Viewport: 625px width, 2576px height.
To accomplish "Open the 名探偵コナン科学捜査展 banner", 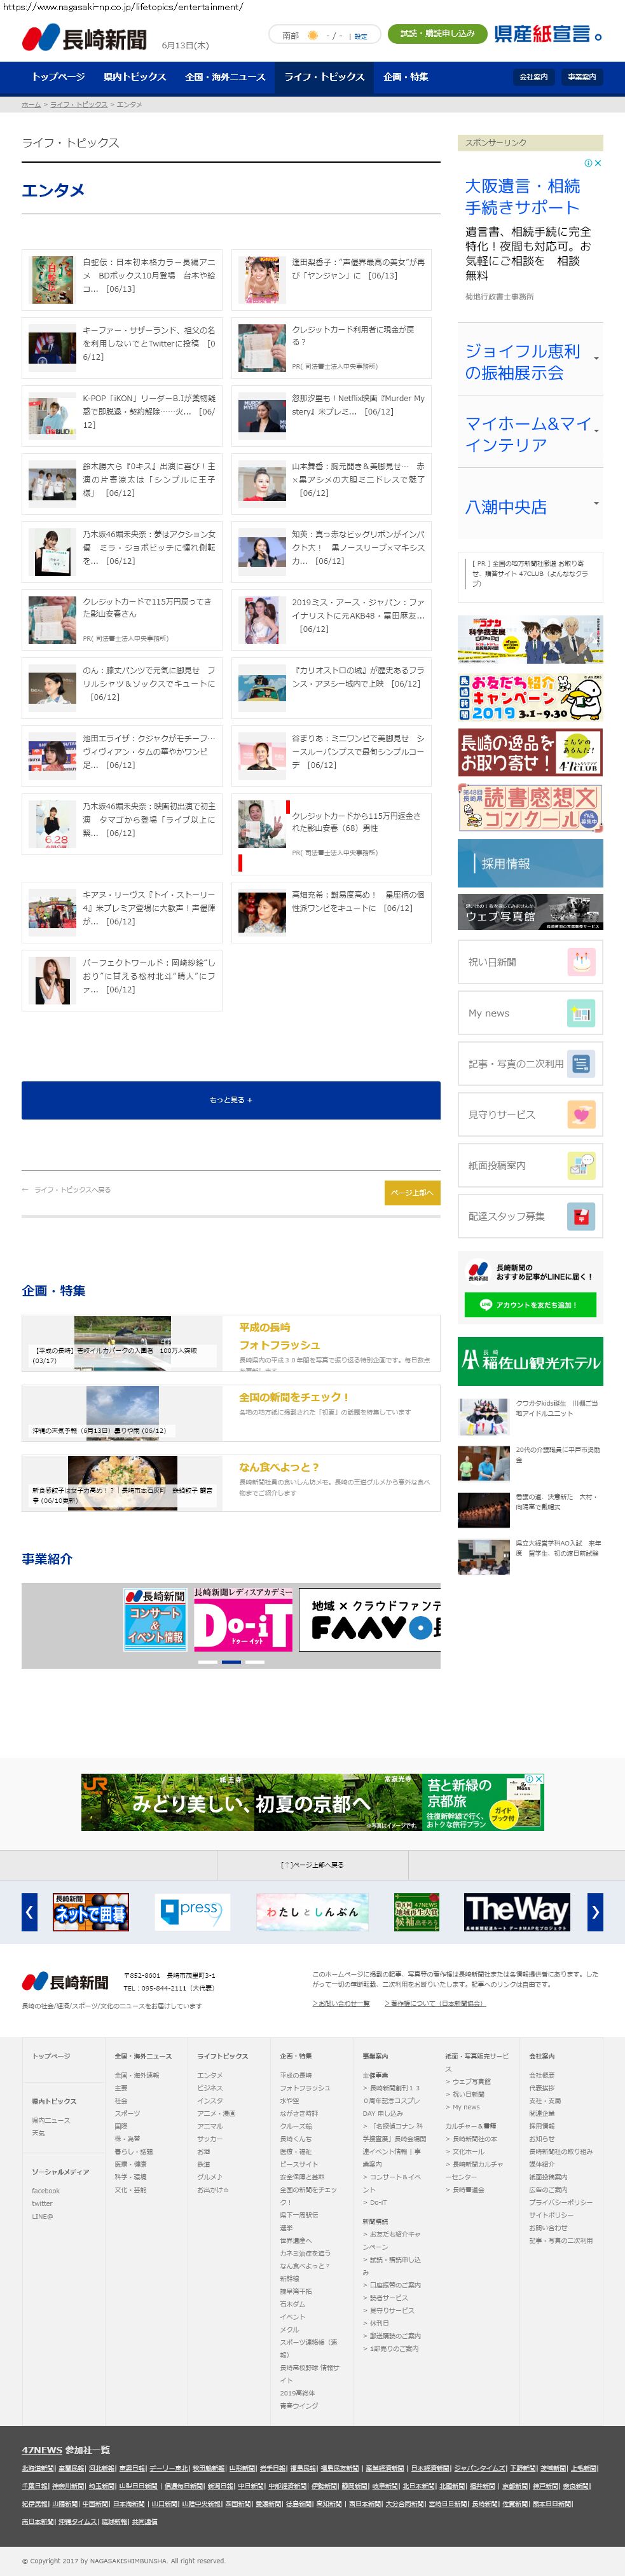I will (530, 640).
